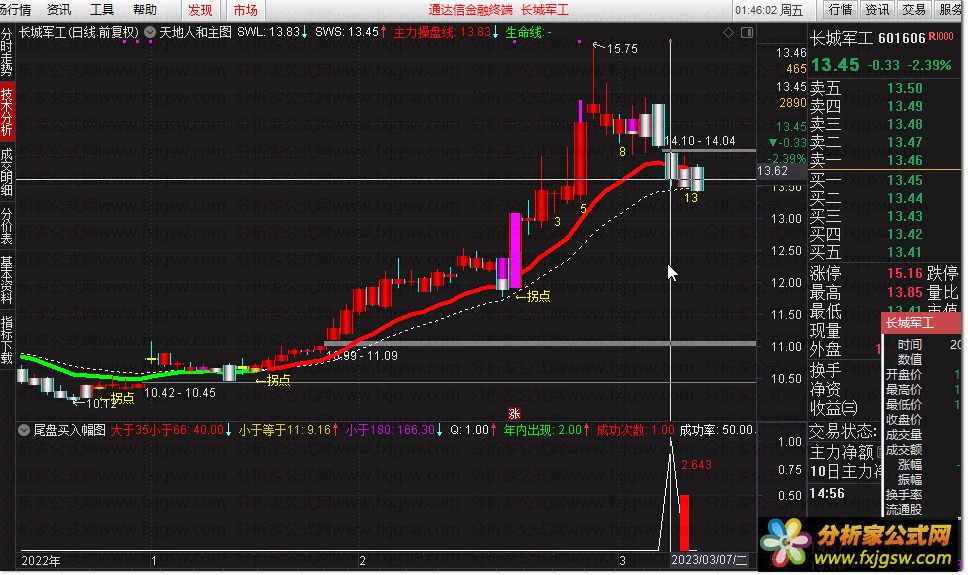Screen dimensions: 968x575
Task: Click the 尾盘买入幅图 indicator name
Action: click(x=70, y=430)
